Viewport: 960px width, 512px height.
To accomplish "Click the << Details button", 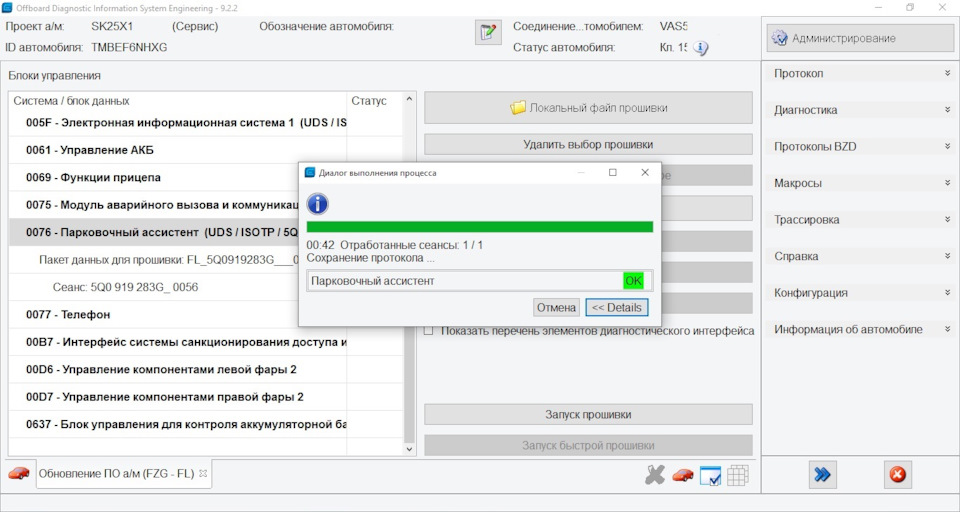I will (617, 307).
